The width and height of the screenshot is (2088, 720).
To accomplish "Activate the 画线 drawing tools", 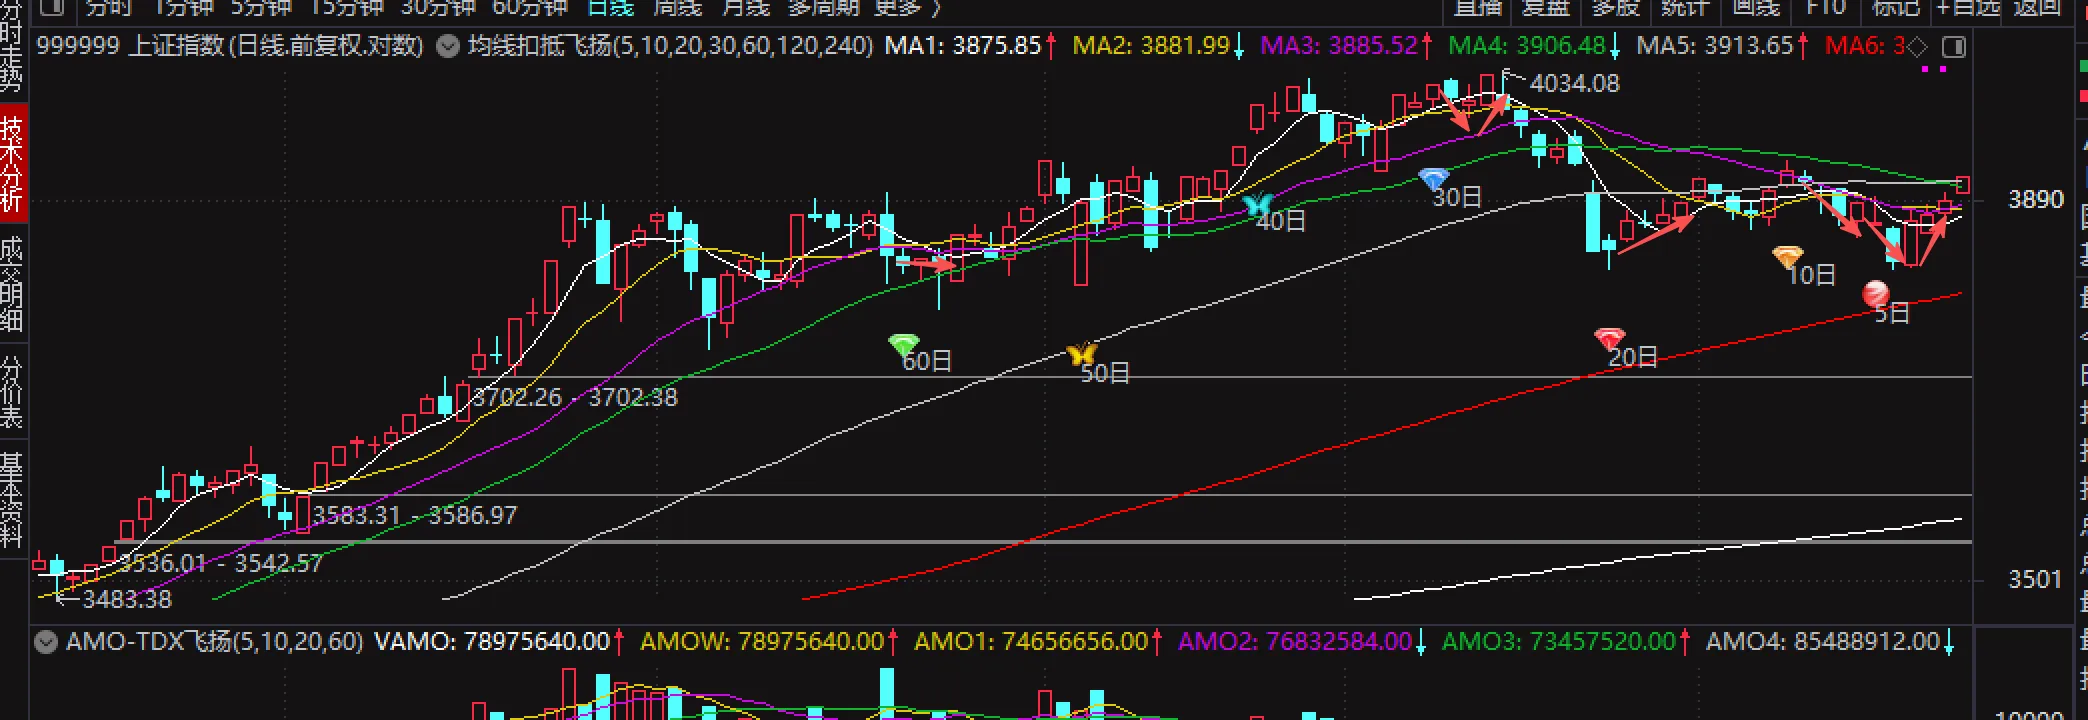I will 1756,8.
